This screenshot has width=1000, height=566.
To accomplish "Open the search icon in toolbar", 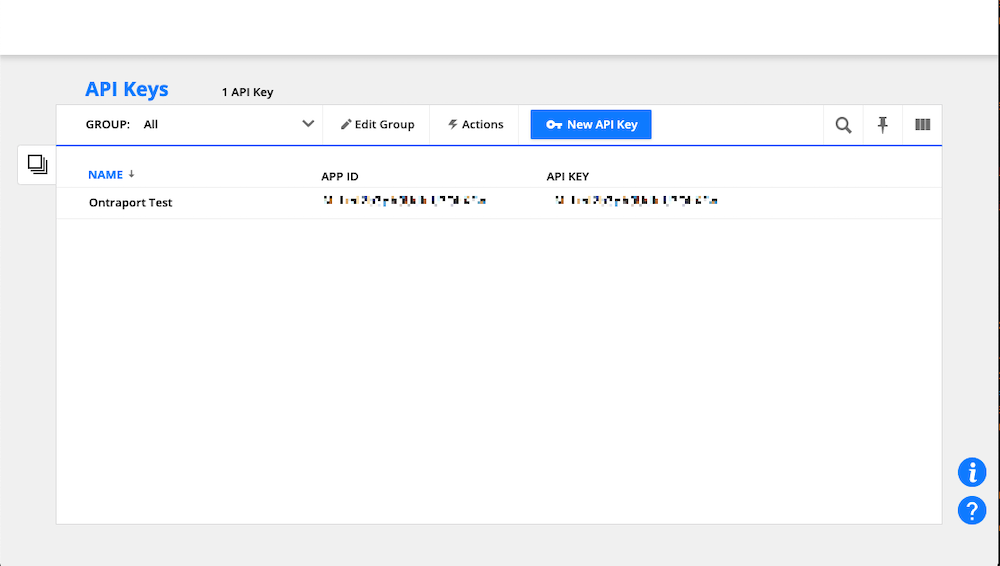I will [x=843, y=125].
